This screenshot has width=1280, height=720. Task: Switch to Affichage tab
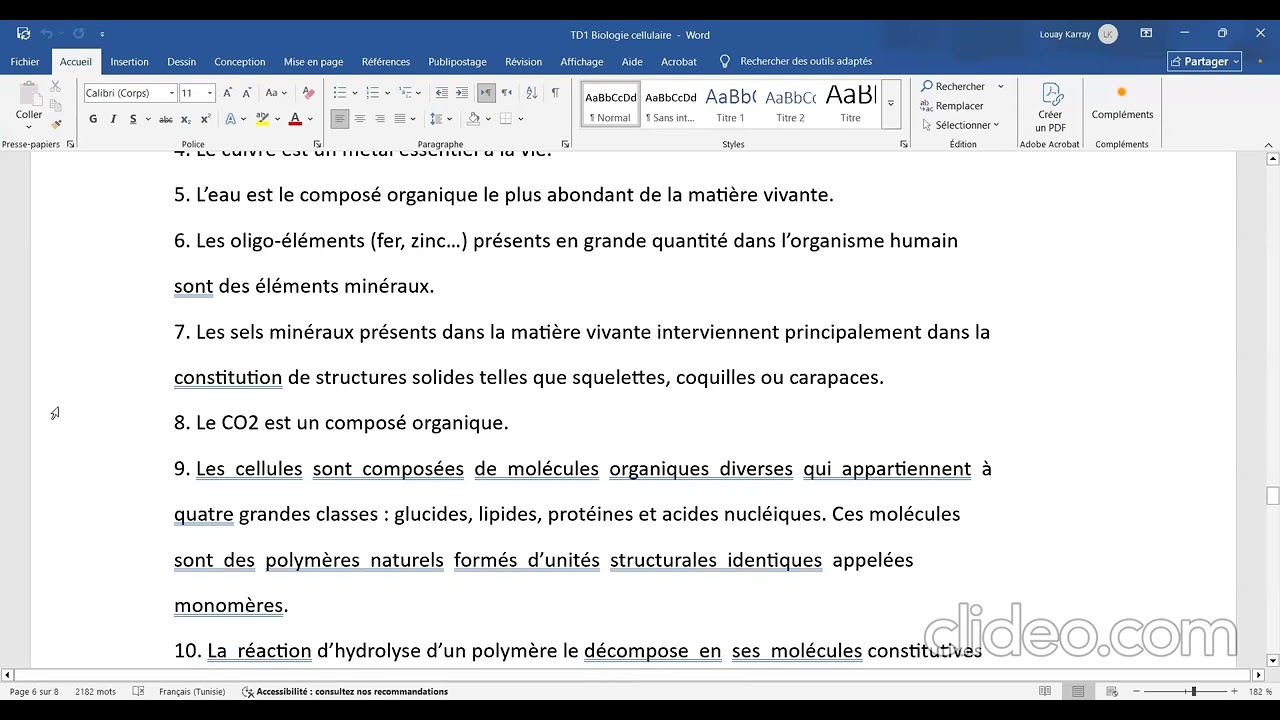[581, 62]
